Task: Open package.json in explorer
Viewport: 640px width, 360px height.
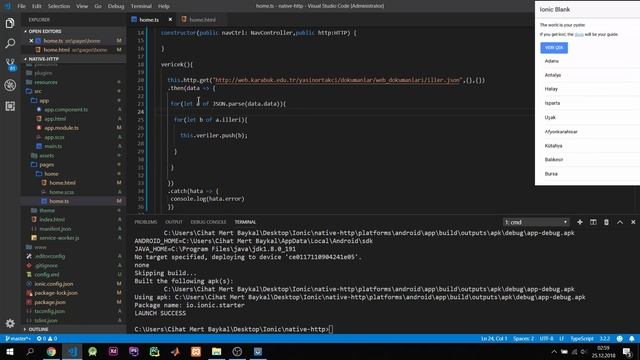Action: 50,302
